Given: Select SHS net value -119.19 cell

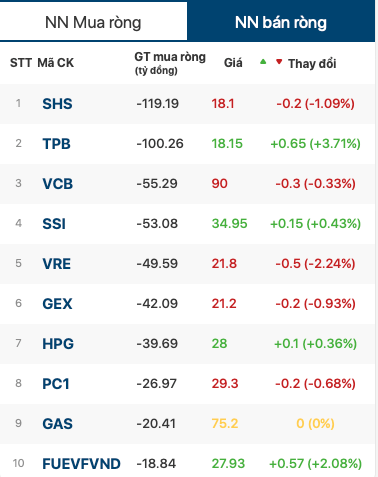Looking at the screenshot, I should click(x=158, y=104).
